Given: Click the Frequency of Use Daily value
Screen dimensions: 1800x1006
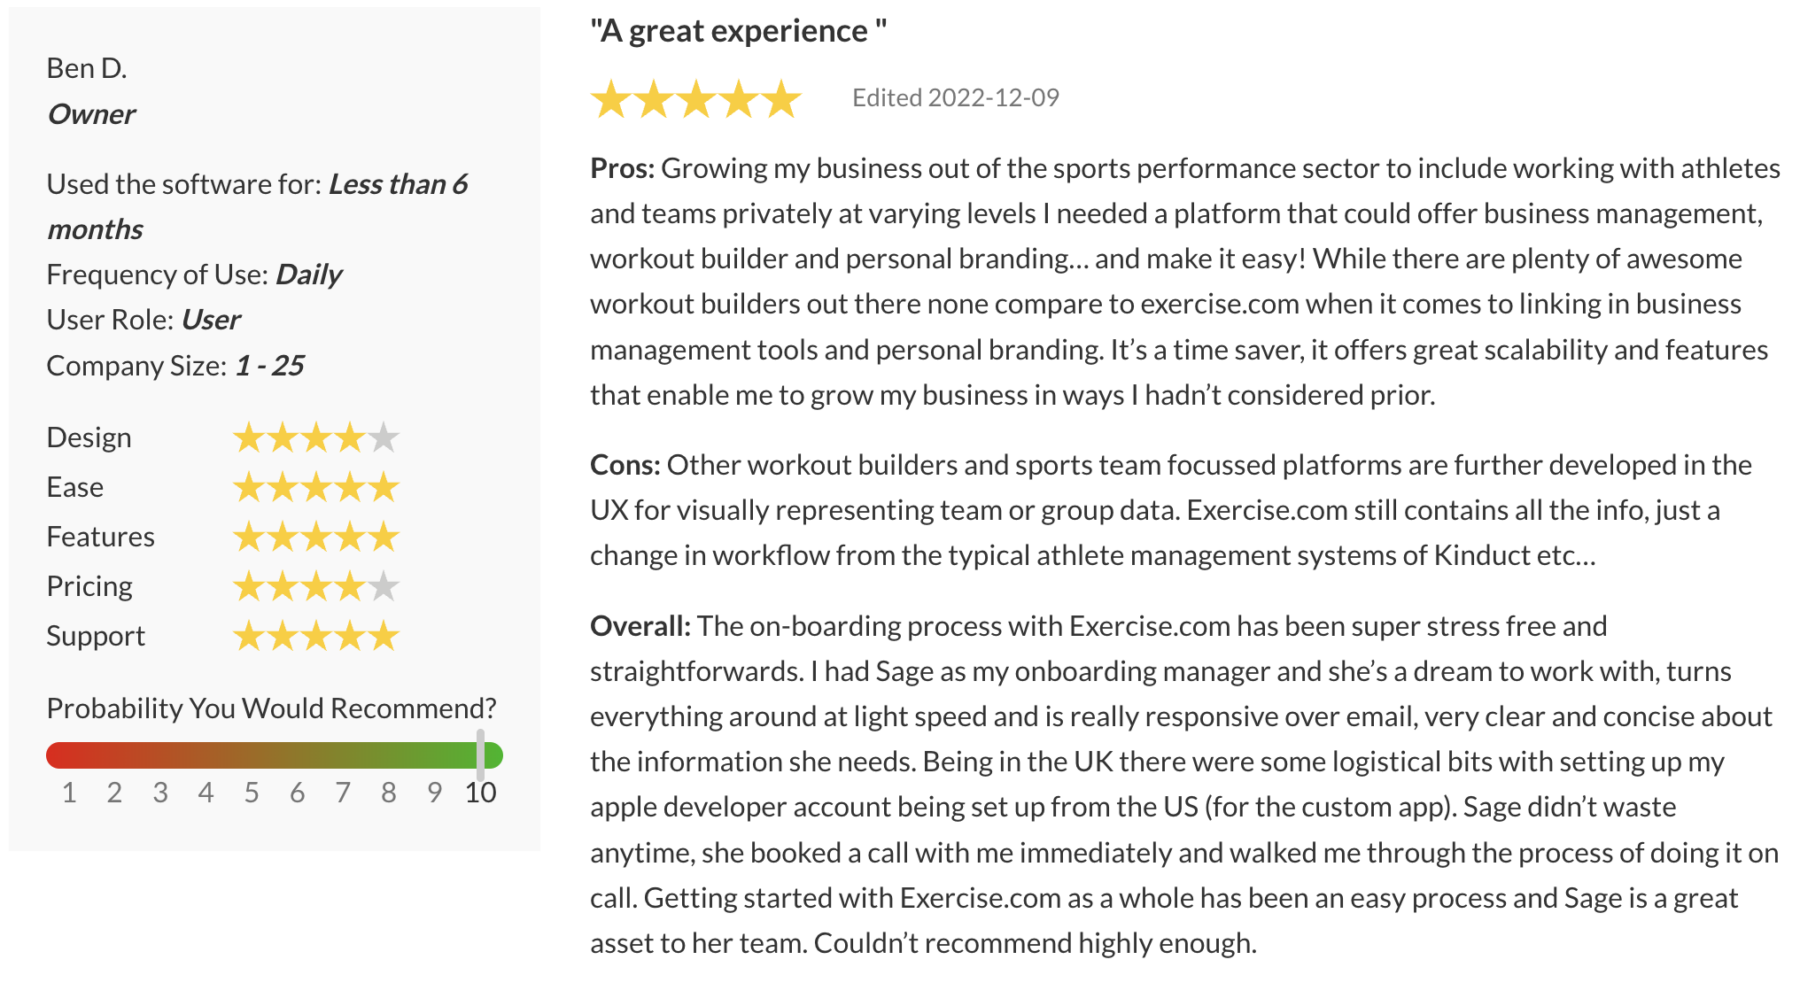Looking at the screenshot, I should [310, 274].
